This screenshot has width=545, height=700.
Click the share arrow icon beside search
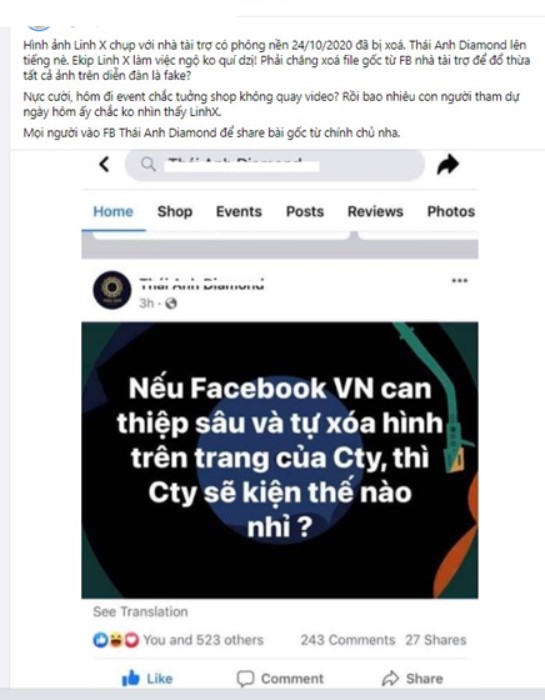(x=448, y=164)
